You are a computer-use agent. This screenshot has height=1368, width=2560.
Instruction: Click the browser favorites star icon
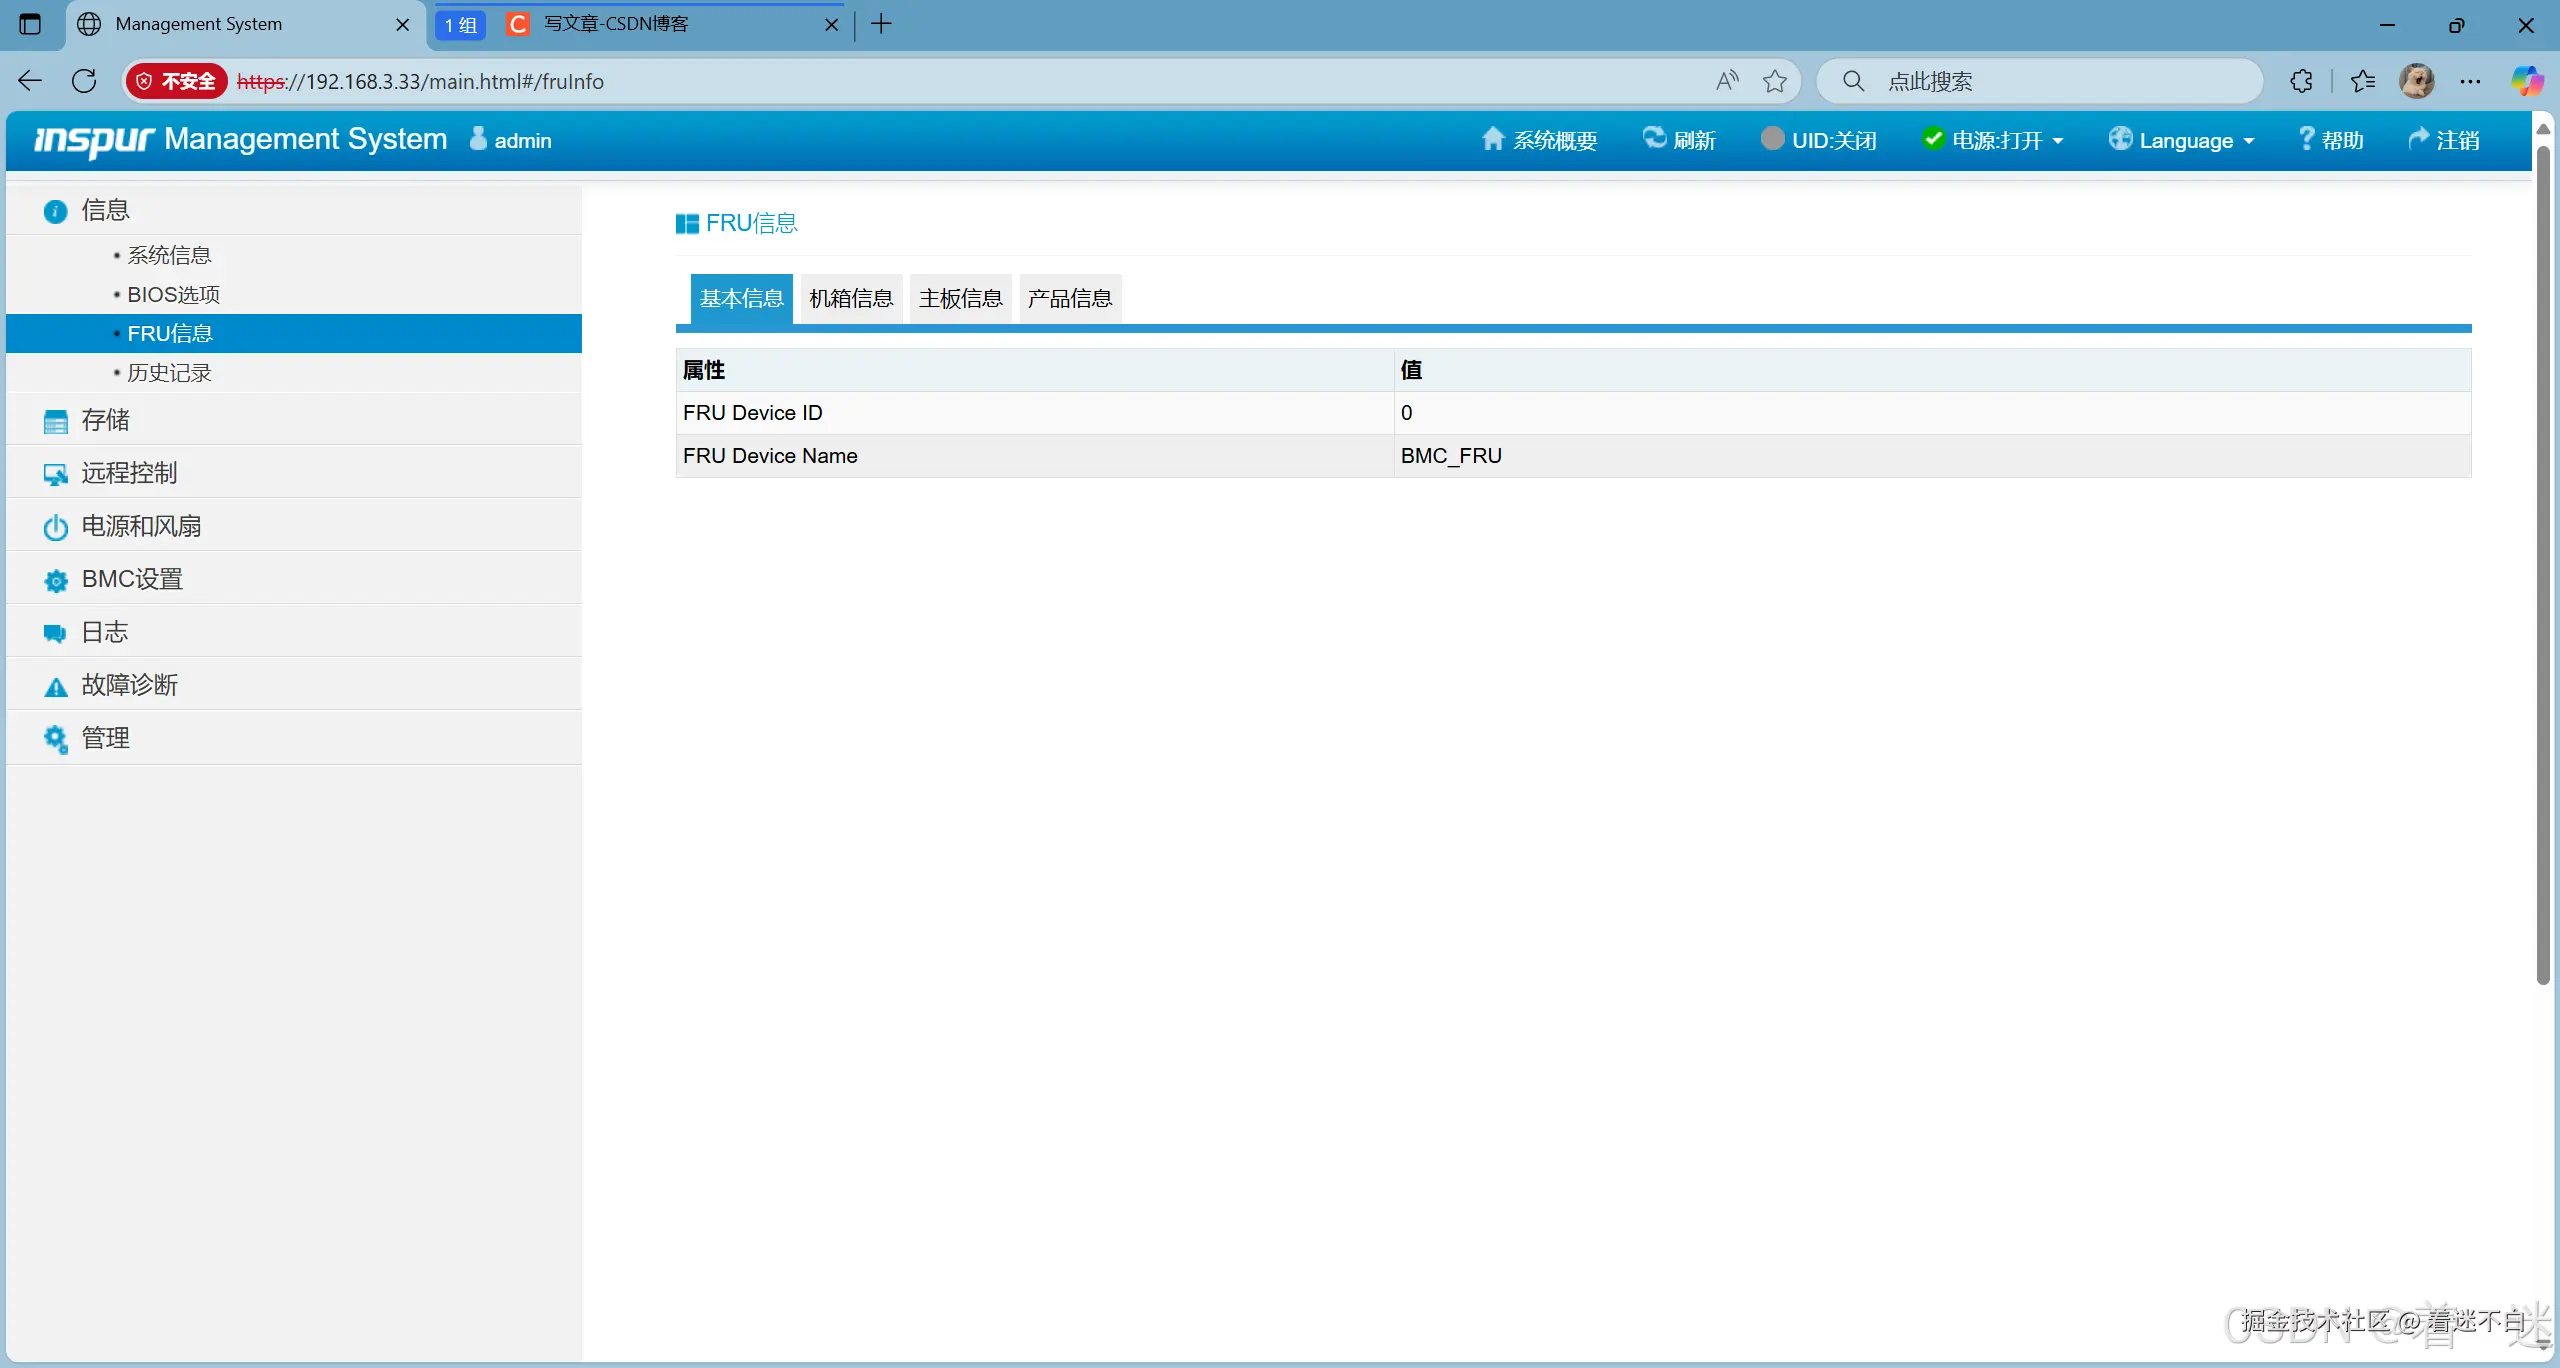coord(1775,81)
